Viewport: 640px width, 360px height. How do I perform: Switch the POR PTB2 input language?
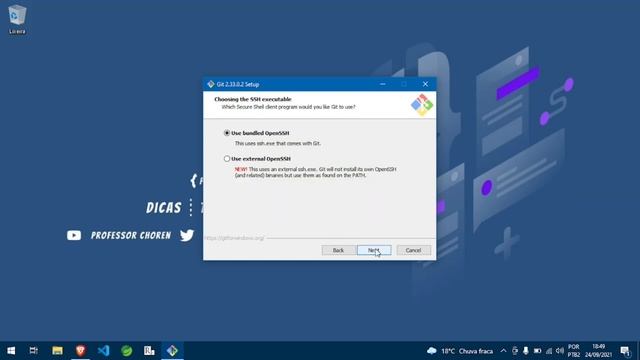click(x=573, y=351)
